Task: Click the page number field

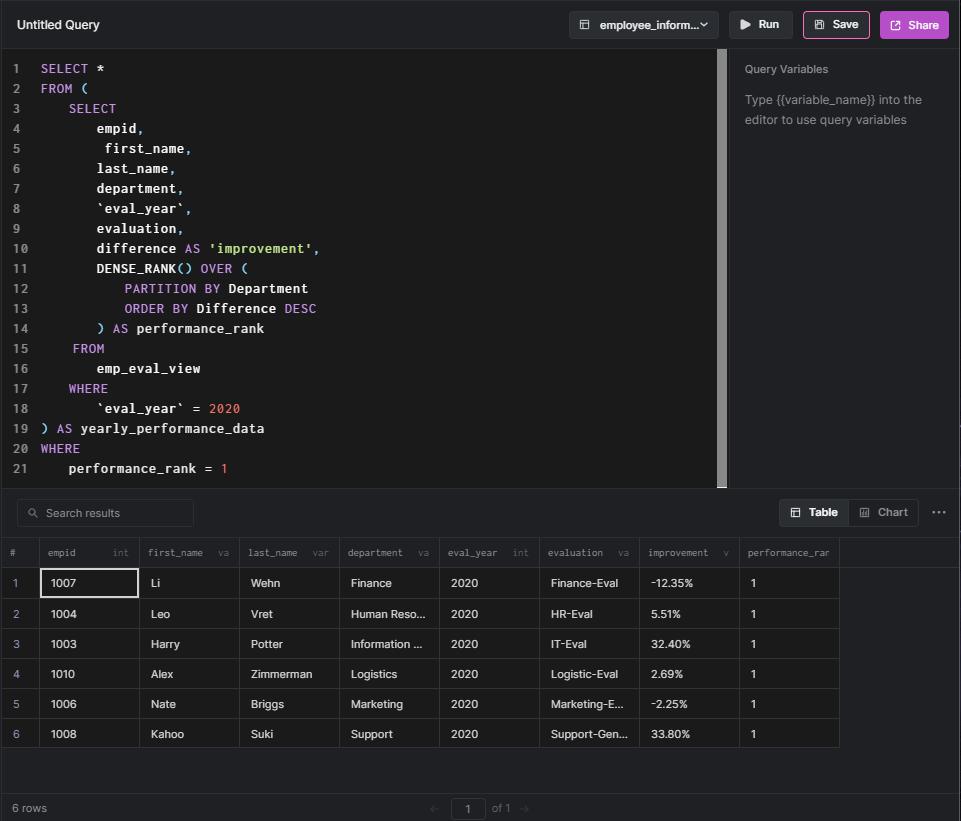Action: (x=468, y=809)
